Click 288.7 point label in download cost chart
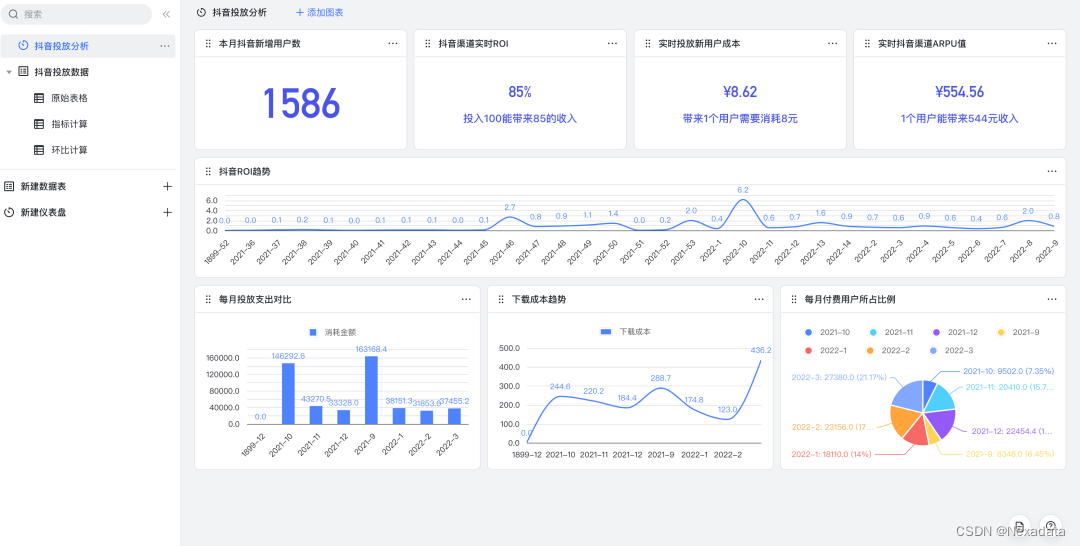The height and width of the screenshot is (546, 1080). 660,378
